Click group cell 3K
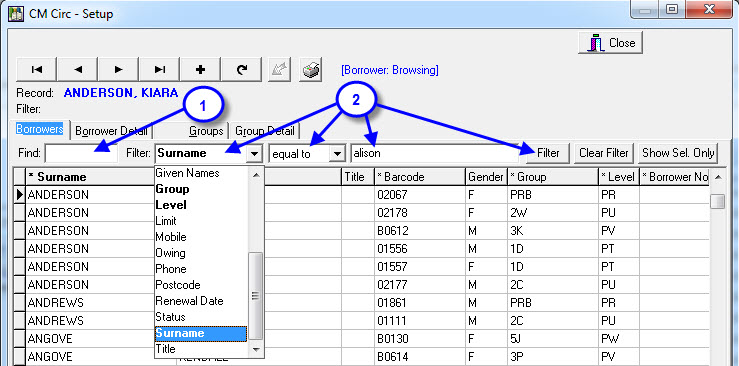The width and height of the screenshot is (739, 366). point(553,230)
